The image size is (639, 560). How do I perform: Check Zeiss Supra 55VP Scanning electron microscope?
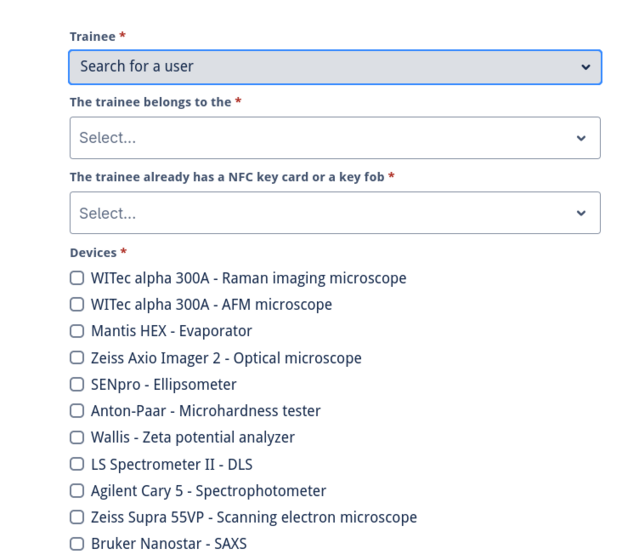(x=77, y=517)
